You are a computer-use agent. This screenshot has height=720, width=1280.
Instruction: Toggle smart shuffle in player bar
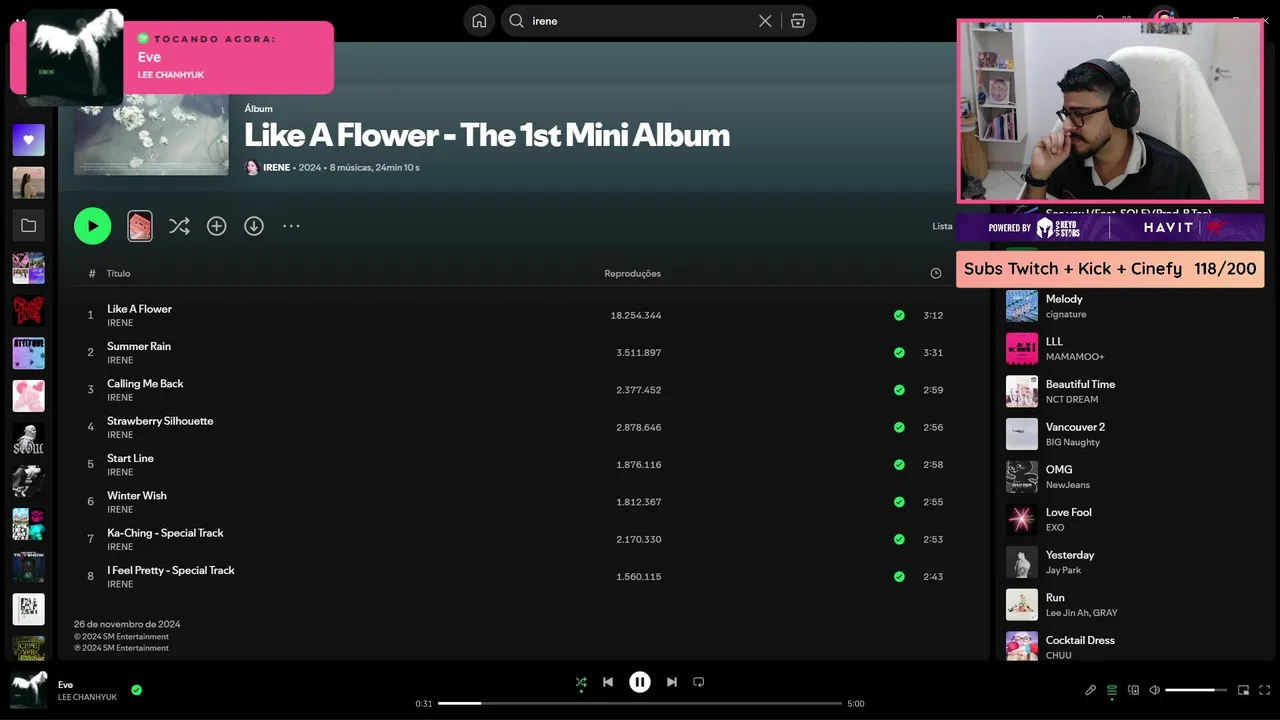coord(581,682)
